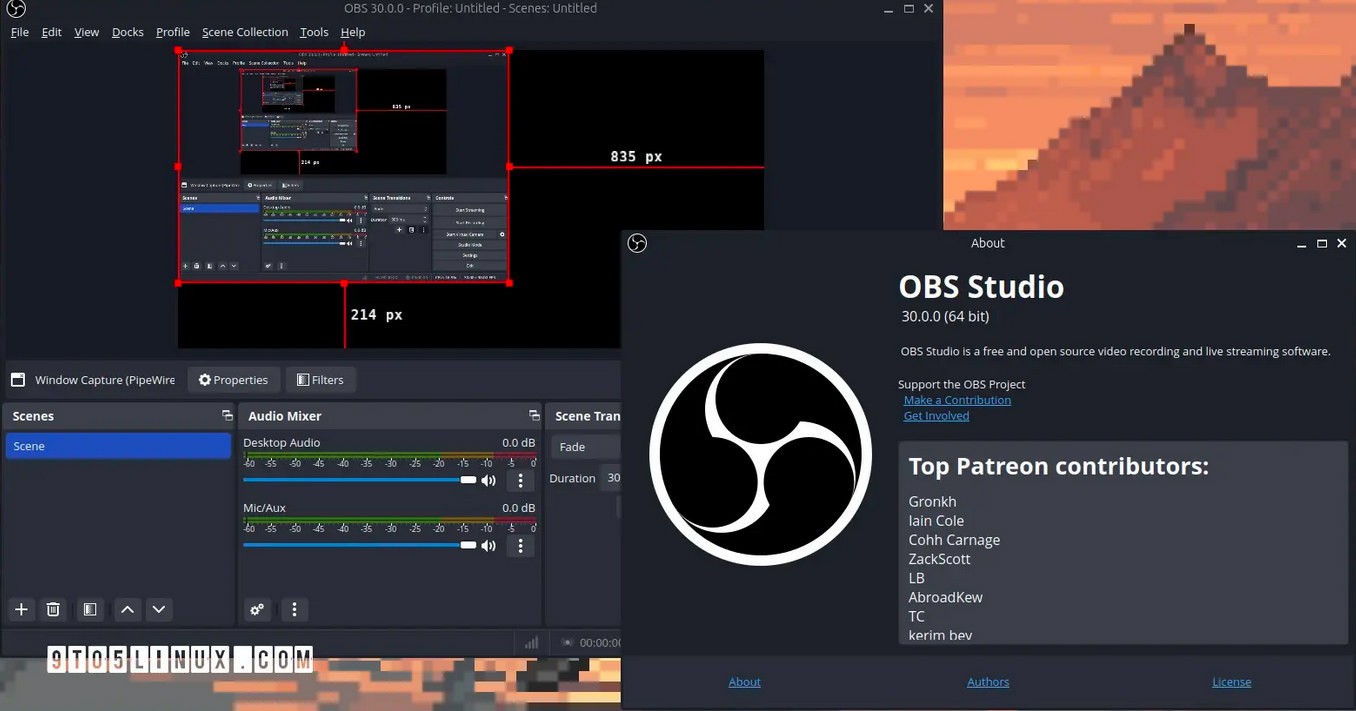Remove the selected scene using the trash icon
1356x711 pixels.
point(54,609)
